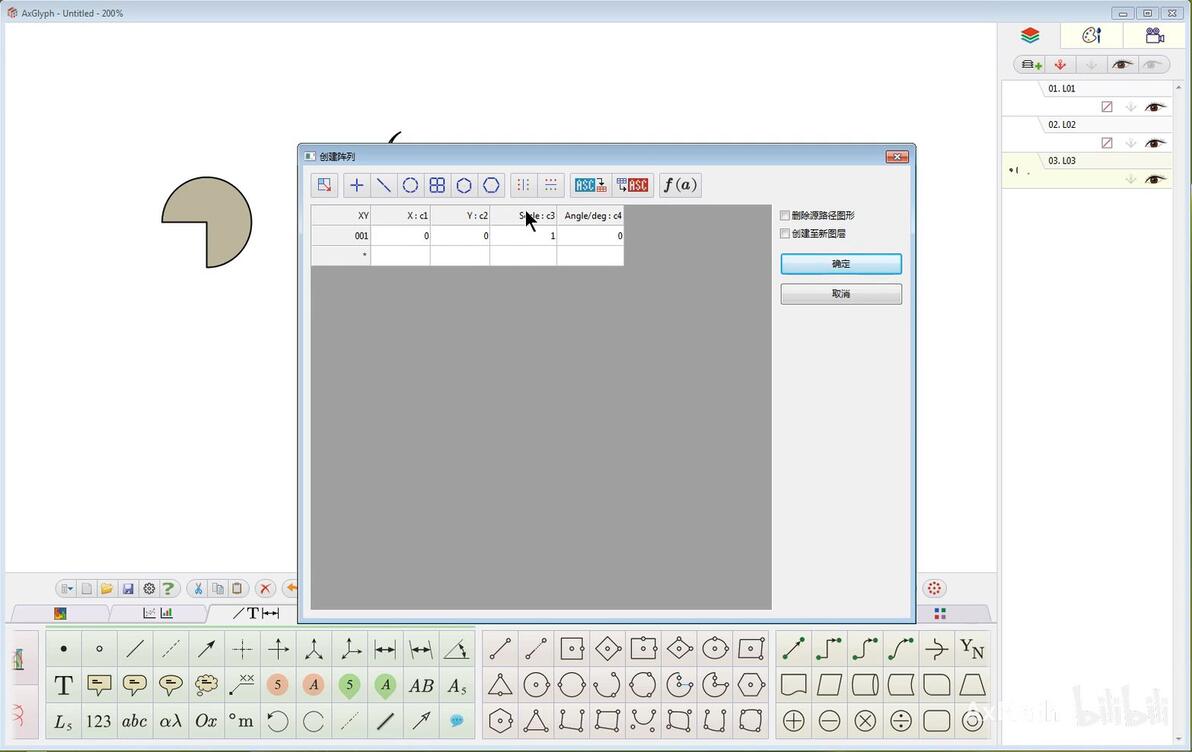Switch to the video camera tab

pyautogui.click(x=1154, y=36)
